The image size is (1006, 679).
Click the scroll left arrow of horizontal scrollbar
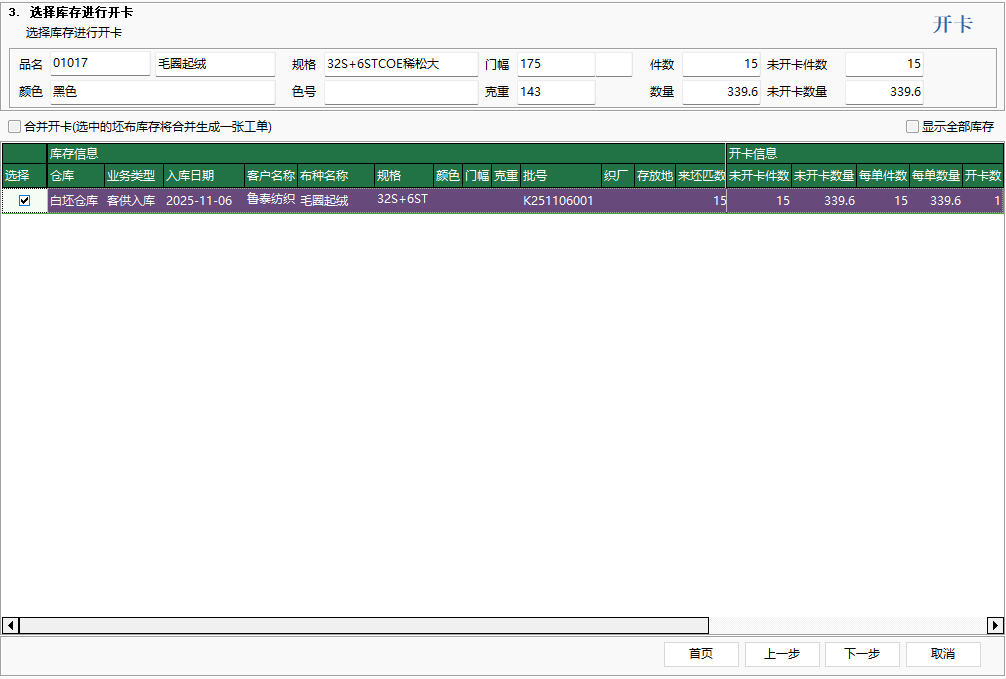coord(10,625)
